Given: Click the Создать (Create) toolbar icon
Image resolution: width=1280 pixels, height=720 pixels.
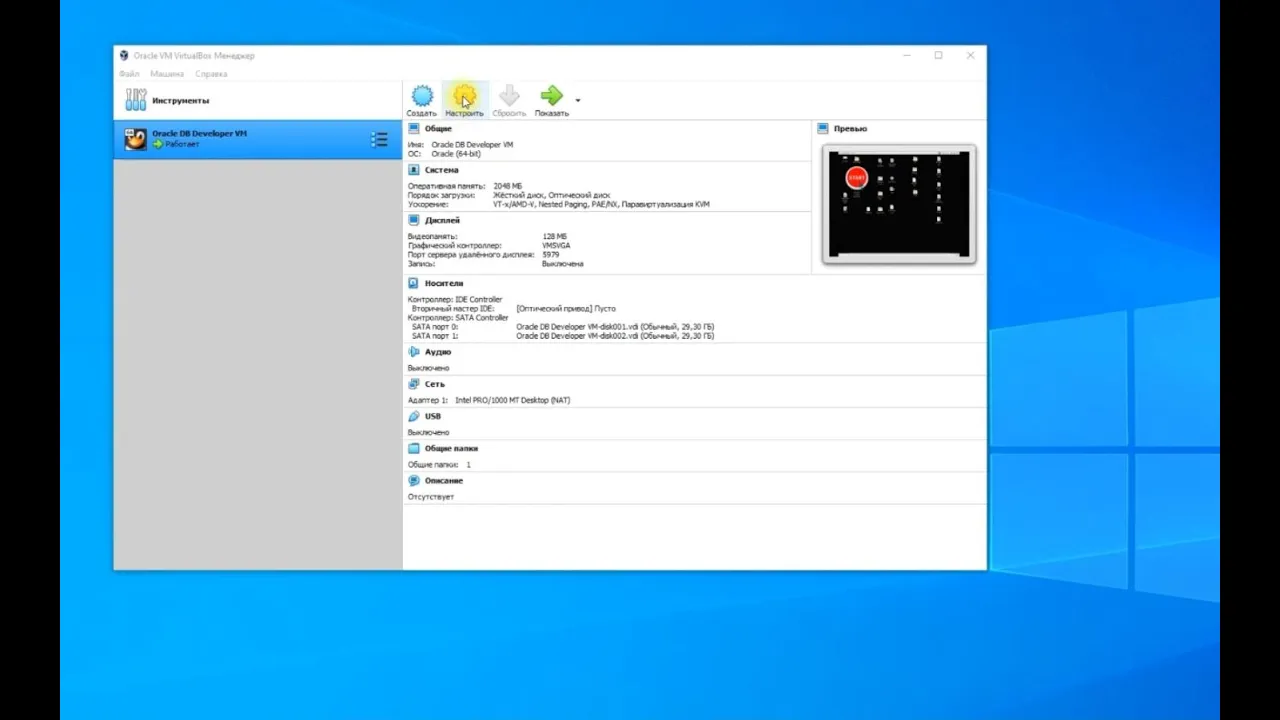Looking at the screenshot, I should [422, 96].
